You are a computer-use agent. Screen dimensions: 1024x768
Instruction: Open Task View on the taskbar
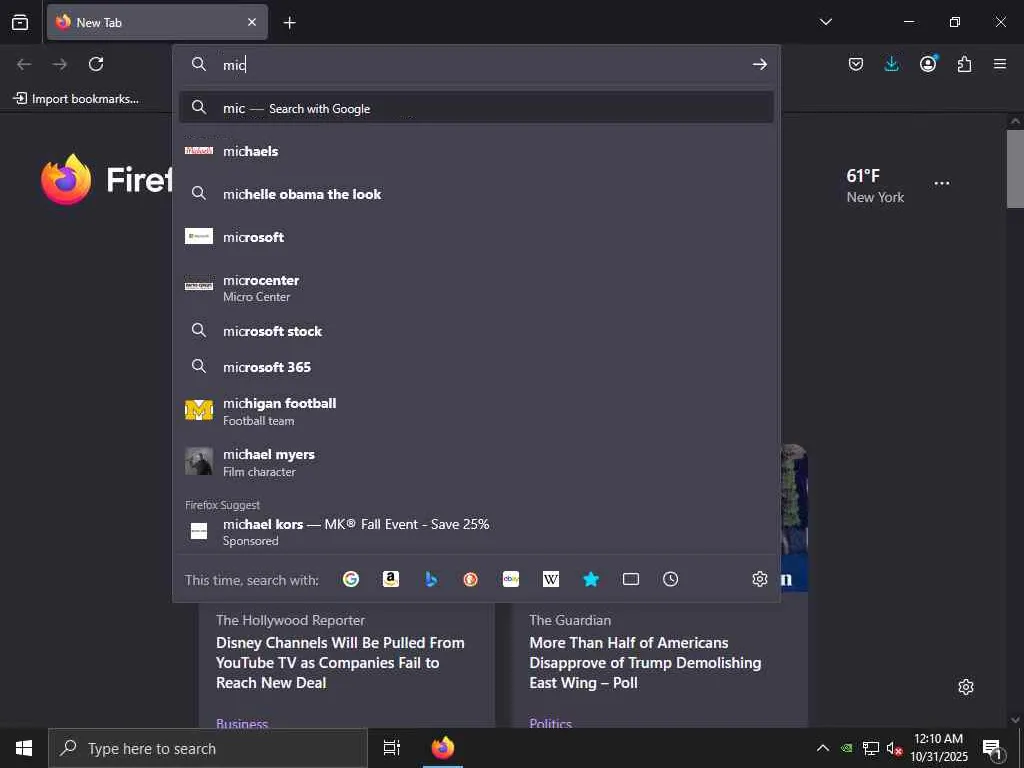click(x=392, y=748)
